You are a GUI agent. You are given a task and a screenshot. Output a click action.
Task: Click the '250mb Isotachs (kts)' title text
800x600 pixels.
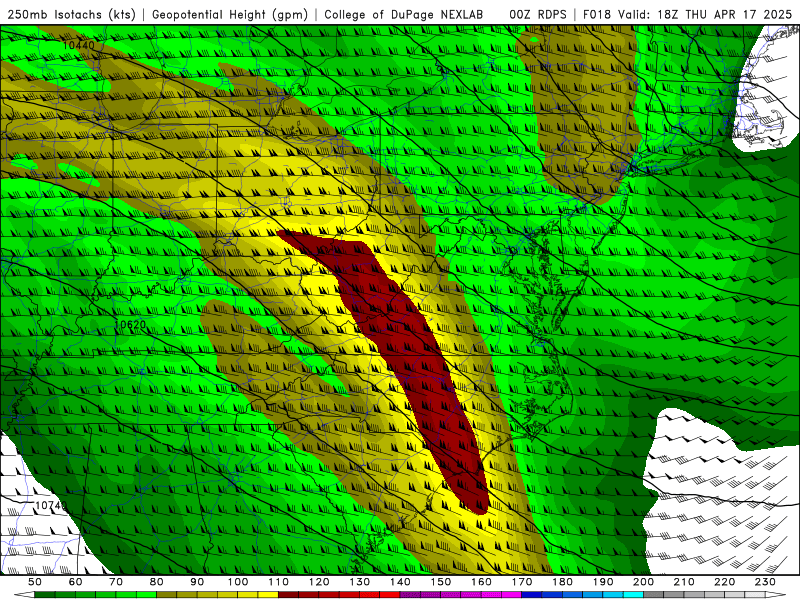pos(71,14)
